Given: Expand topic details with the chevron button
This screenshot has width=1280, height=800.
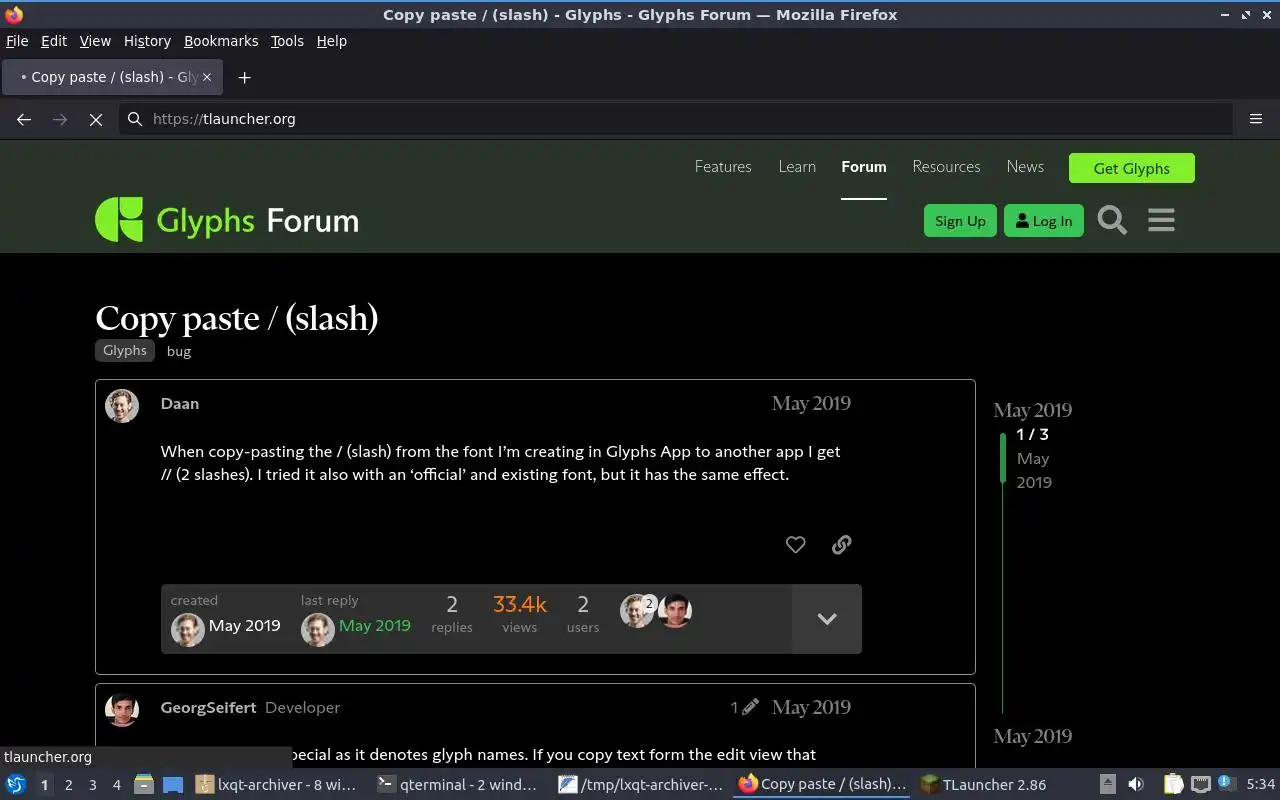Looking at the screenshot, I should pos(826,619).
